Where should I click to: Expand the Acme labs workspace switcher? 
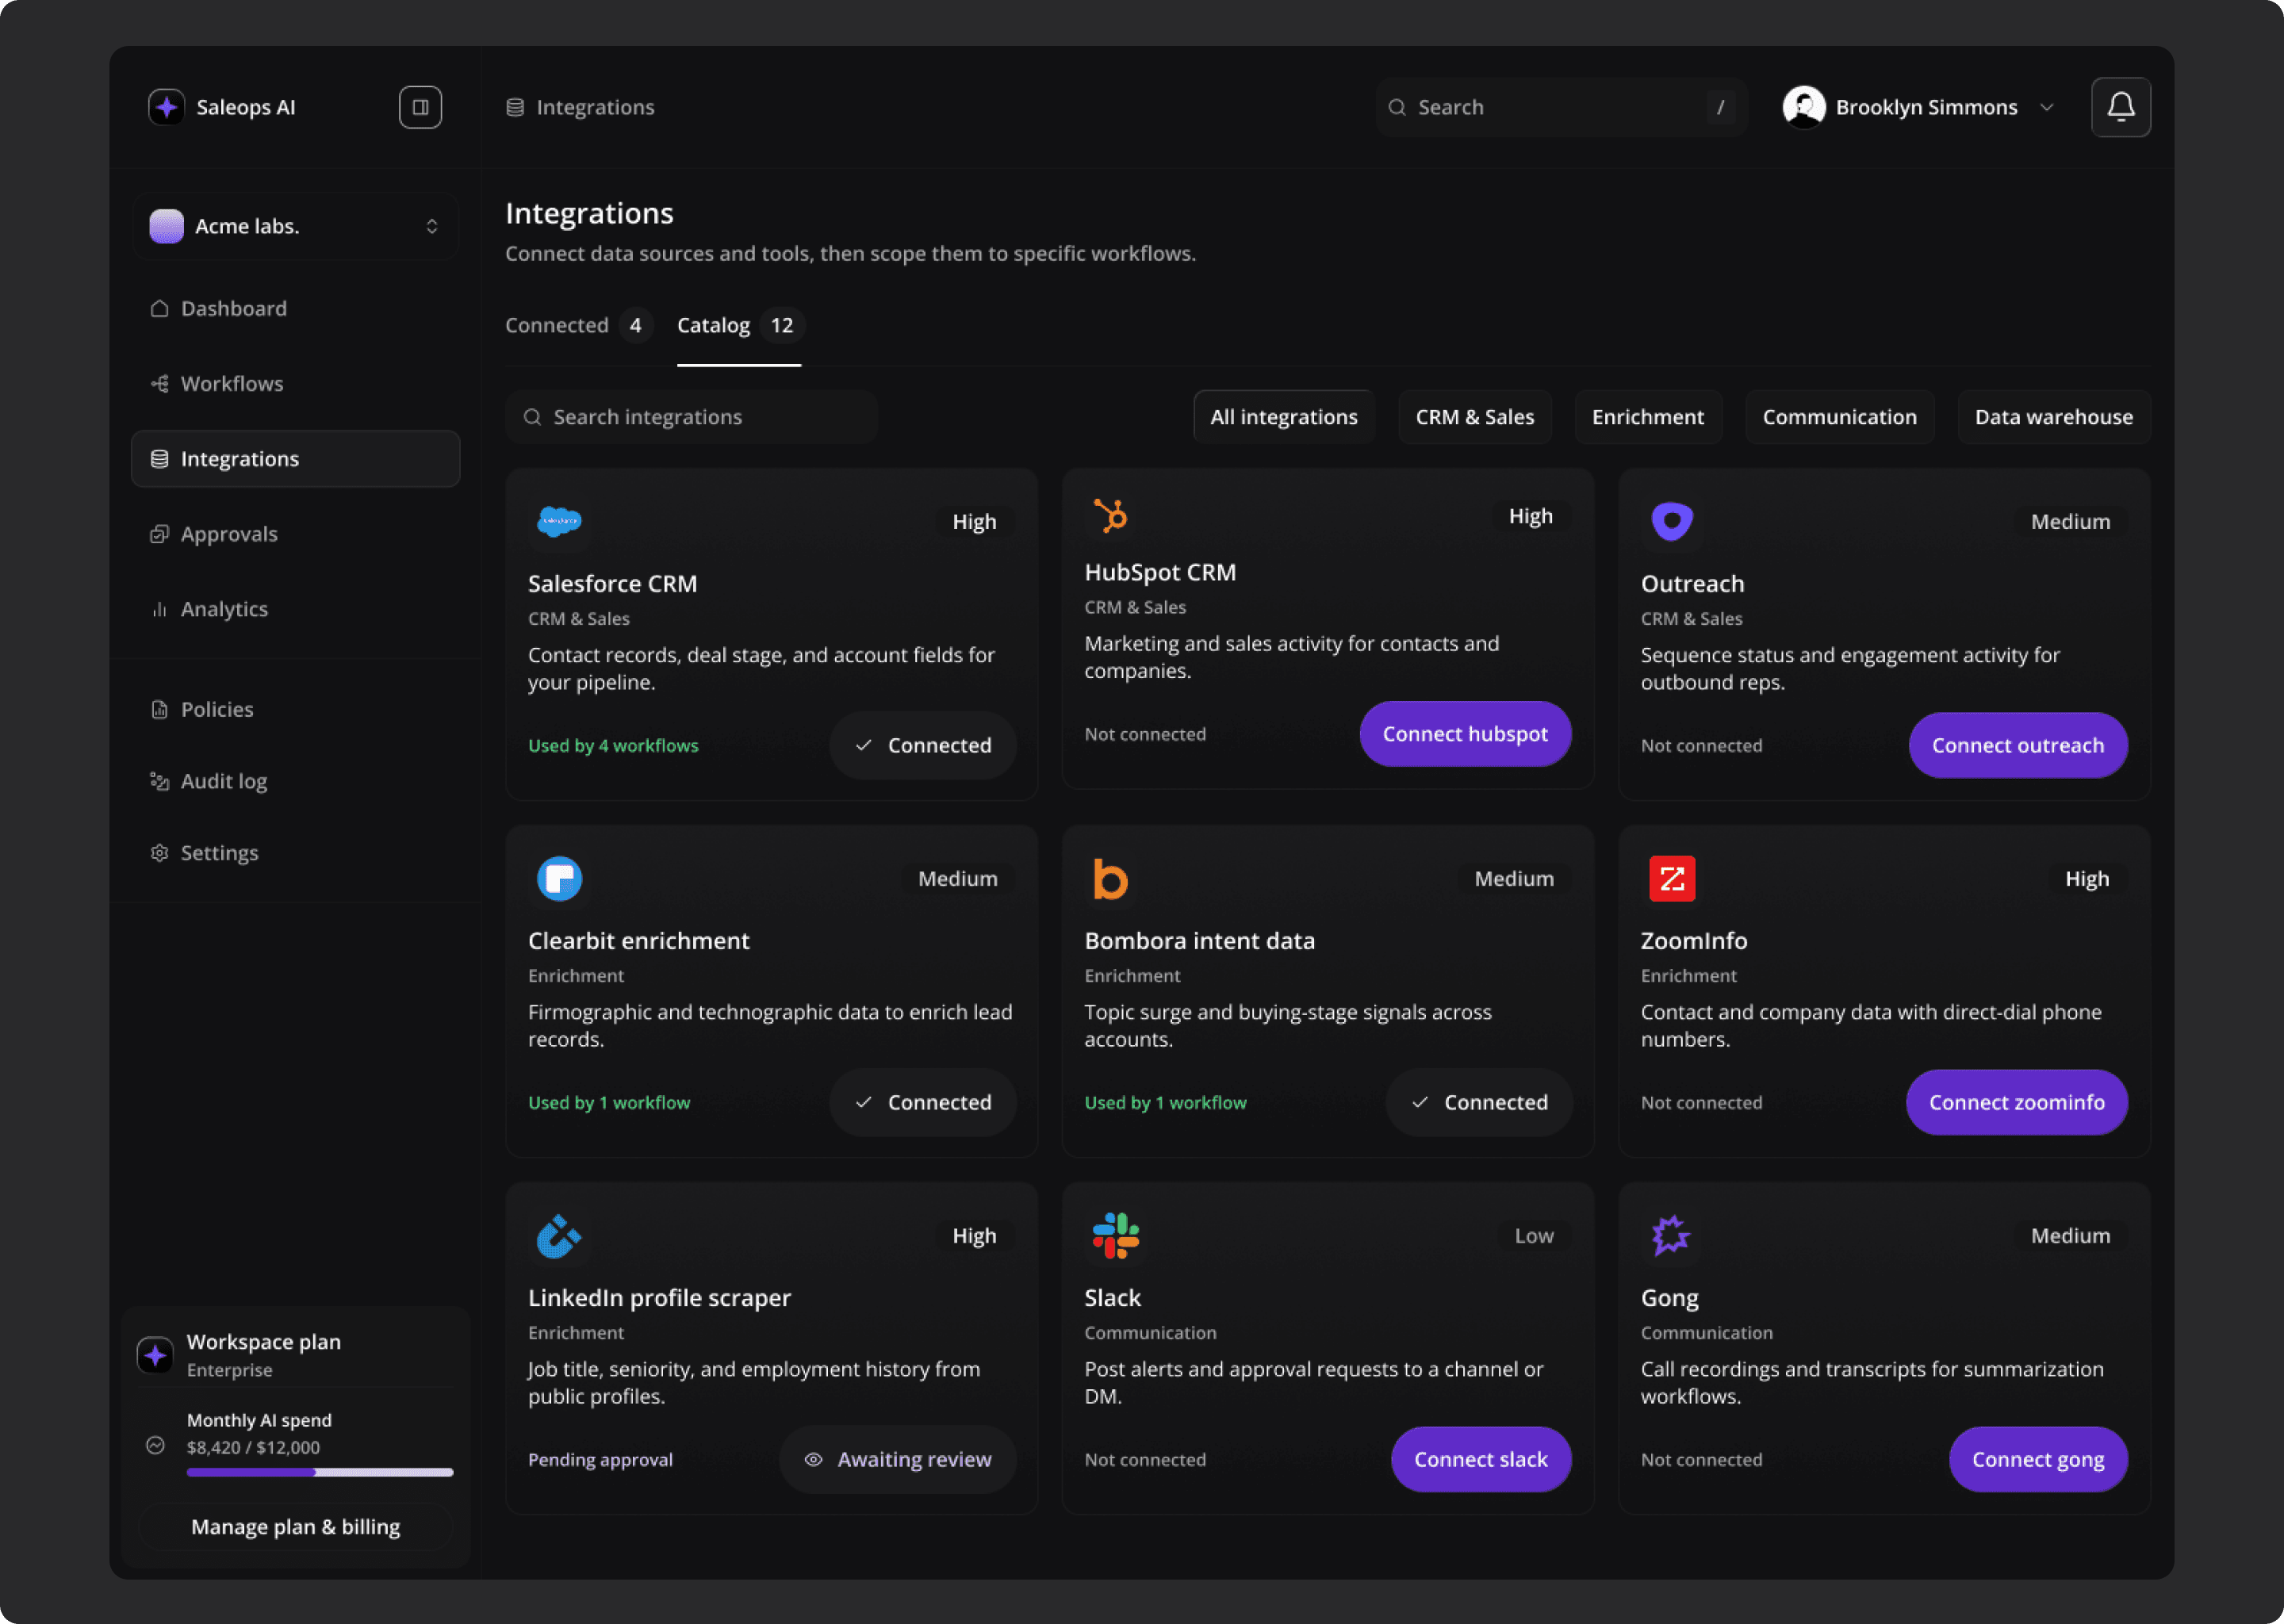295,226
